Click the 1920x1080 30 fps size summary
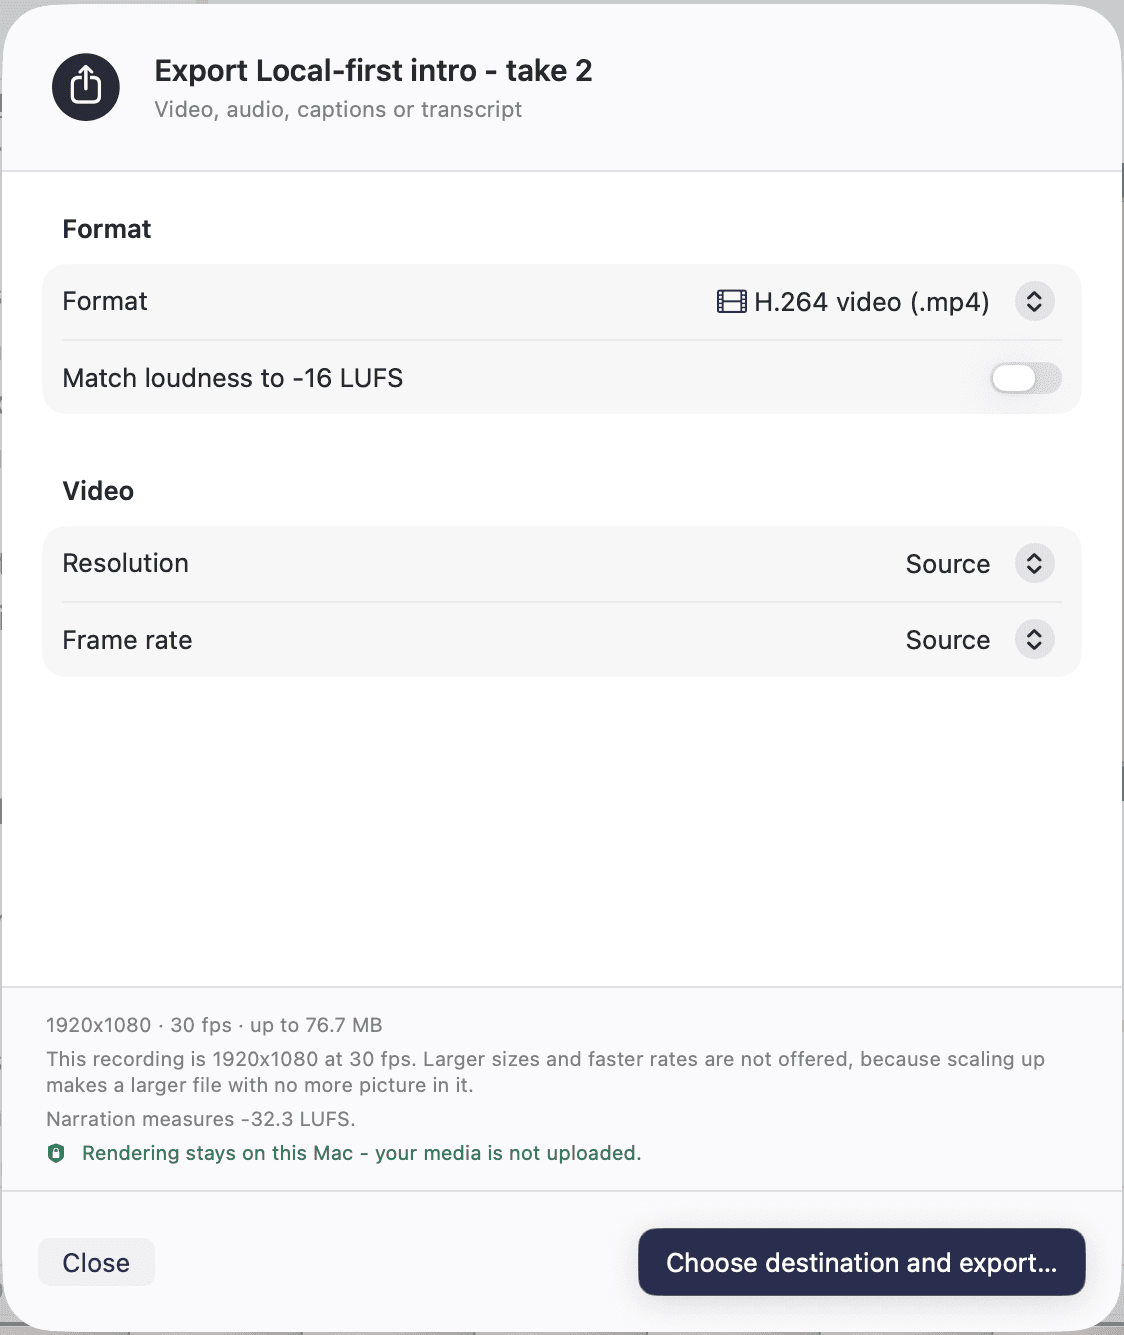The width and height of the screenshot is (1124, 1335). pyautogui.click(x=214, y=1025)
